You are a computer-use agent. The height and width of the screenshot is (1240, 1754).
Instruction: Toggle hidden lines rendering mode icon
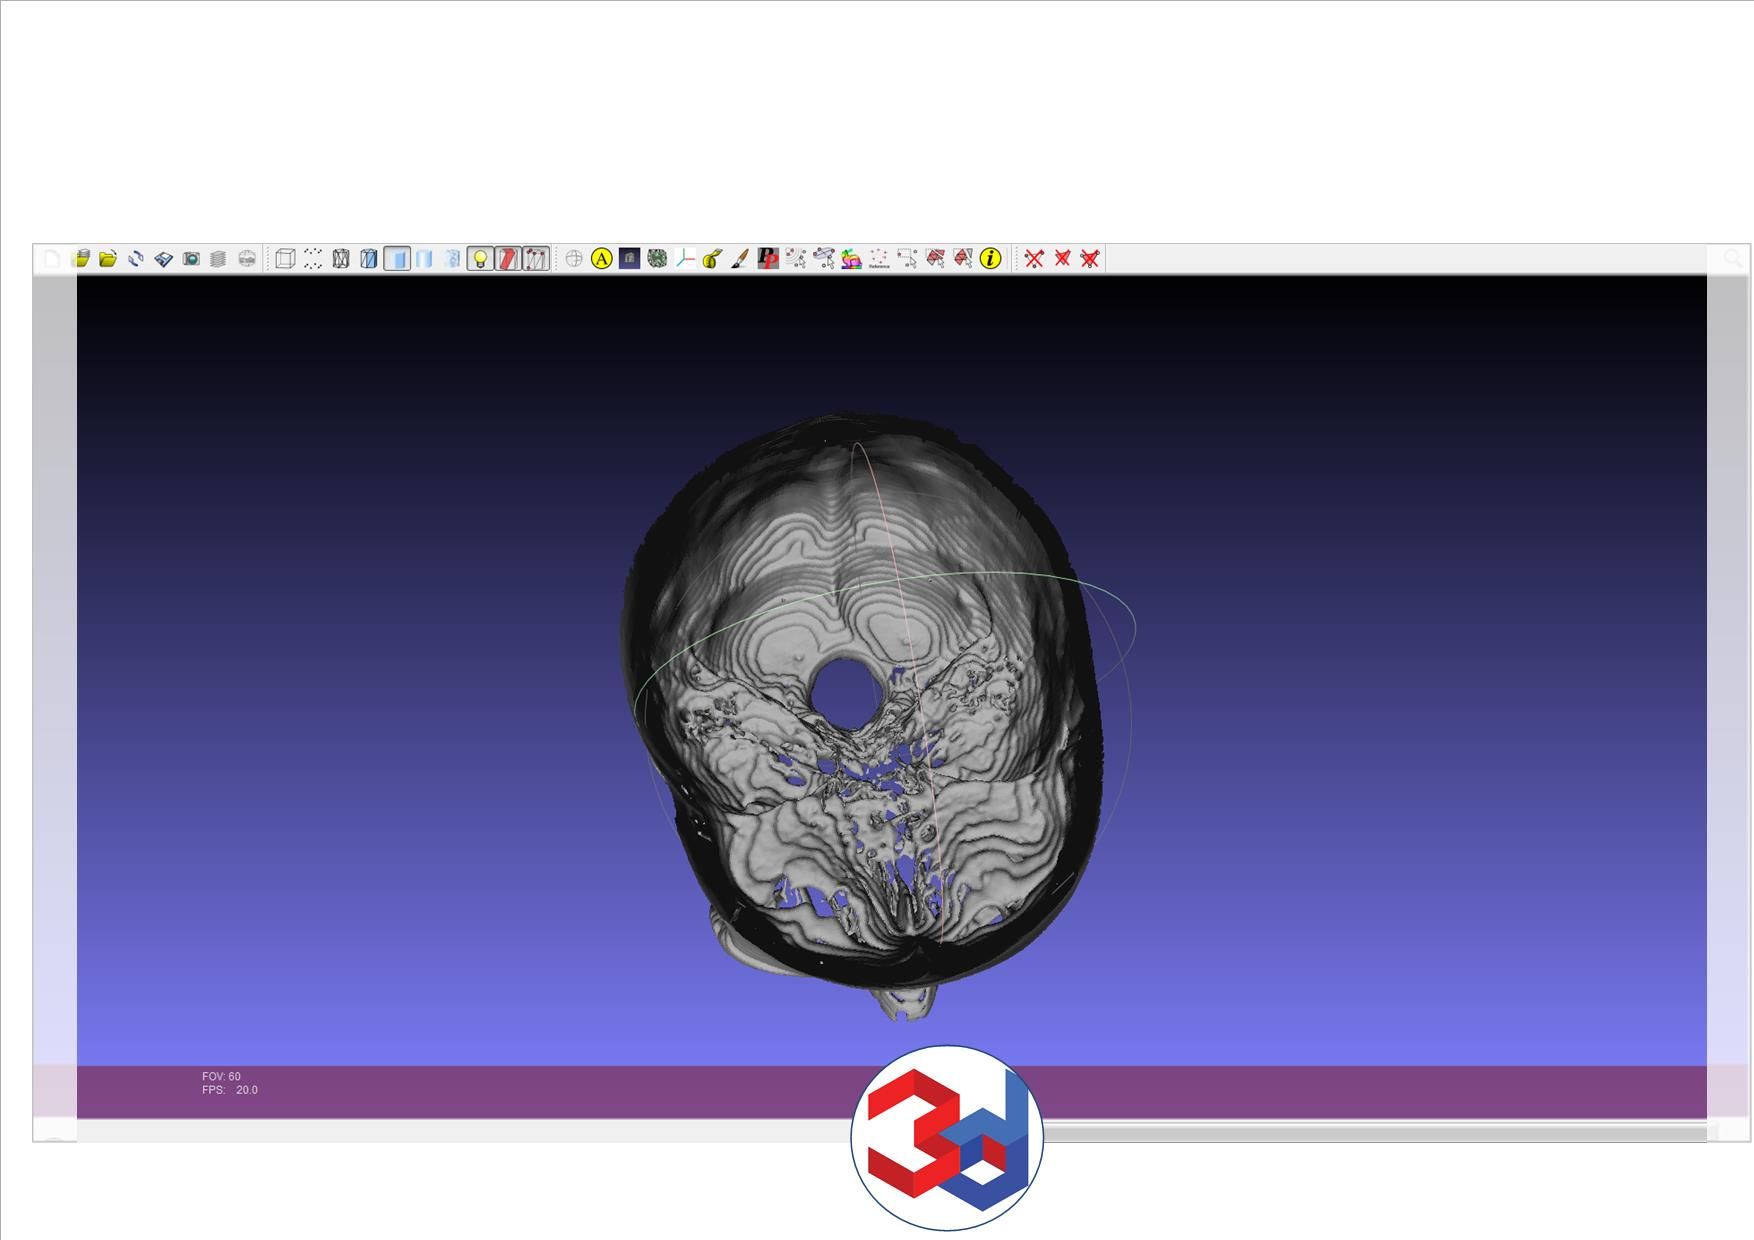(x=369, y=259)
